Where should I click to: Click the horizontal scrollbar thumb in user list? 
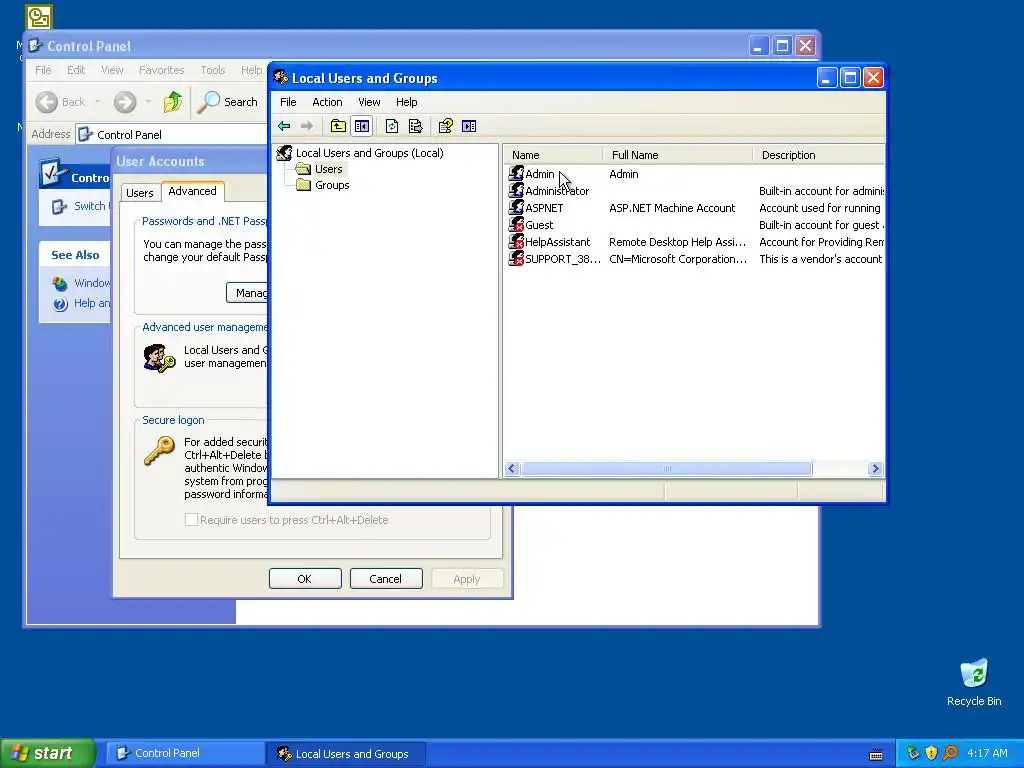(x=667, y=468)
